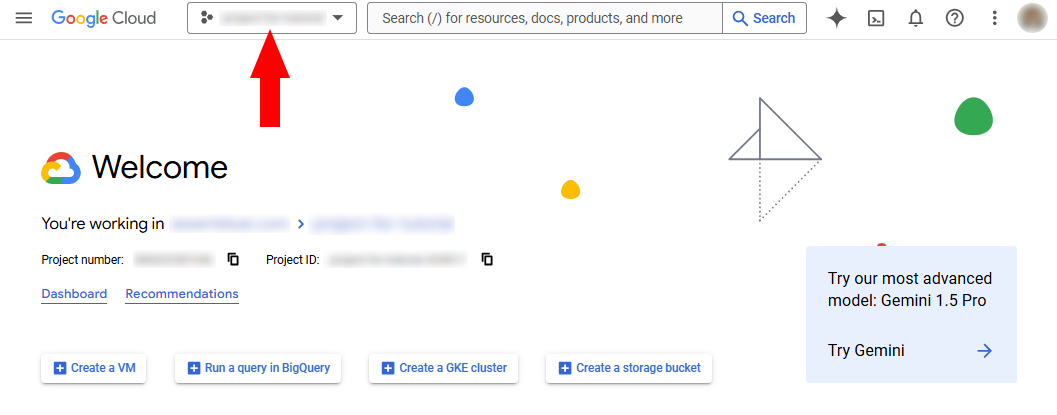Click the Create a VM button
1057x415 pixels.
[94, 368]
